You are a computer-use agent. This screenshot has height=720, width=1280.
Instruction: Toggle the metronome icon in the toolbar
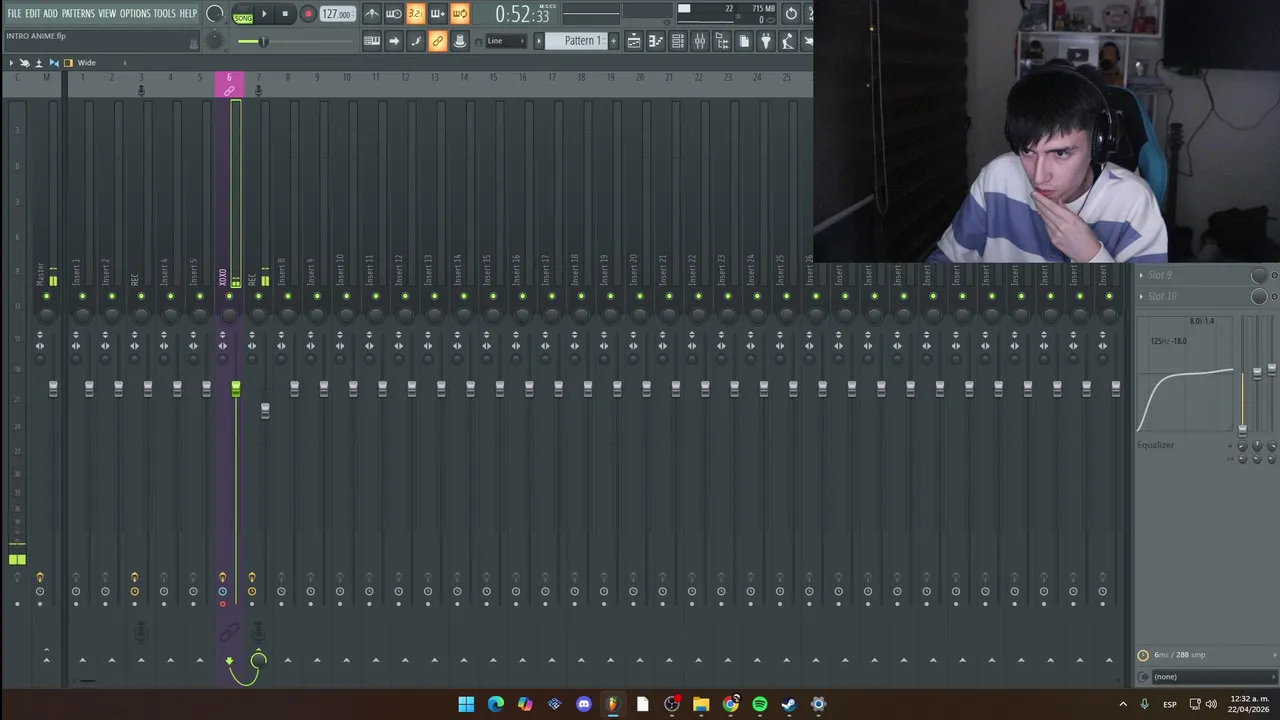371,14
